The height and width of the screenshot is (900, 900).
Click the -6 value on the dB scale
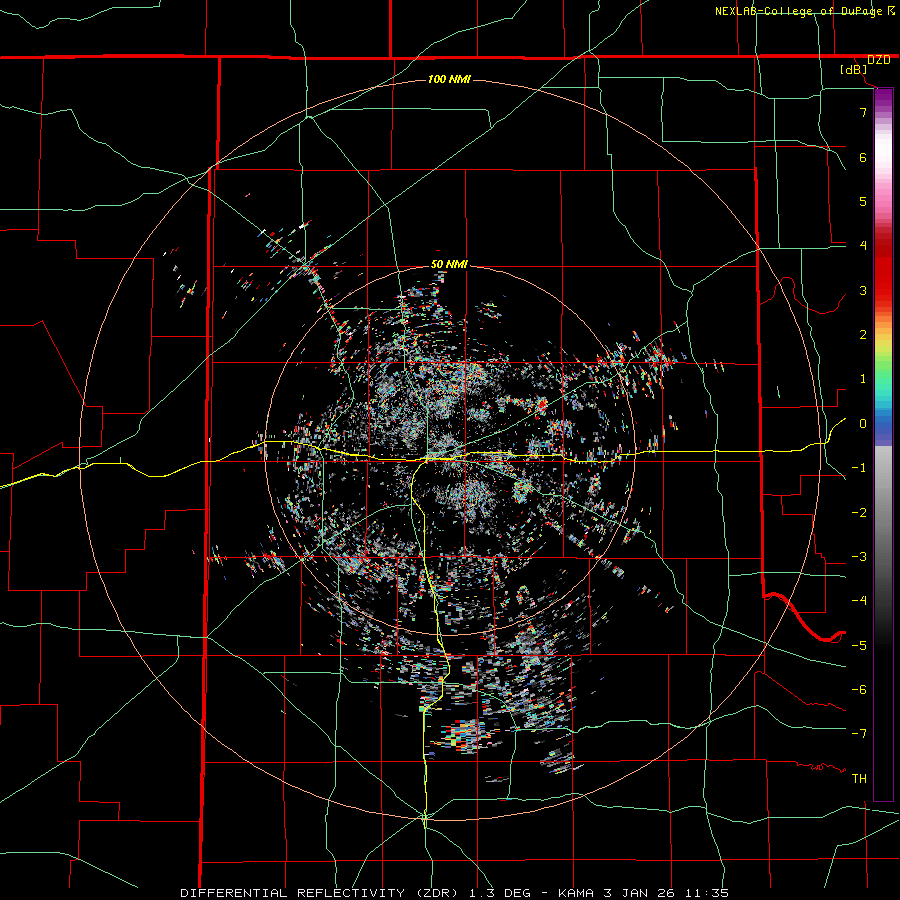click(x=859, y=690)
